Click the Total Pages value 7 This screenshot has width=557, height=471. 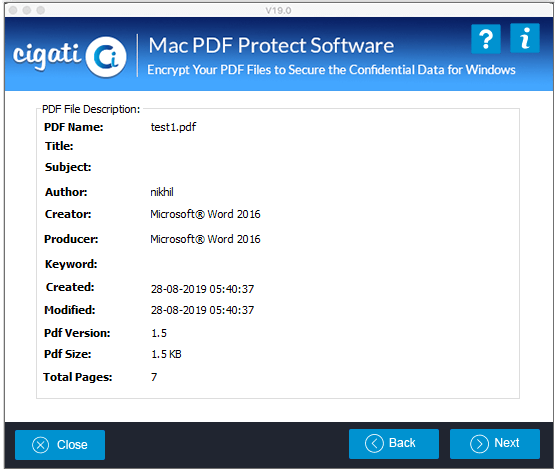point(154,377)
